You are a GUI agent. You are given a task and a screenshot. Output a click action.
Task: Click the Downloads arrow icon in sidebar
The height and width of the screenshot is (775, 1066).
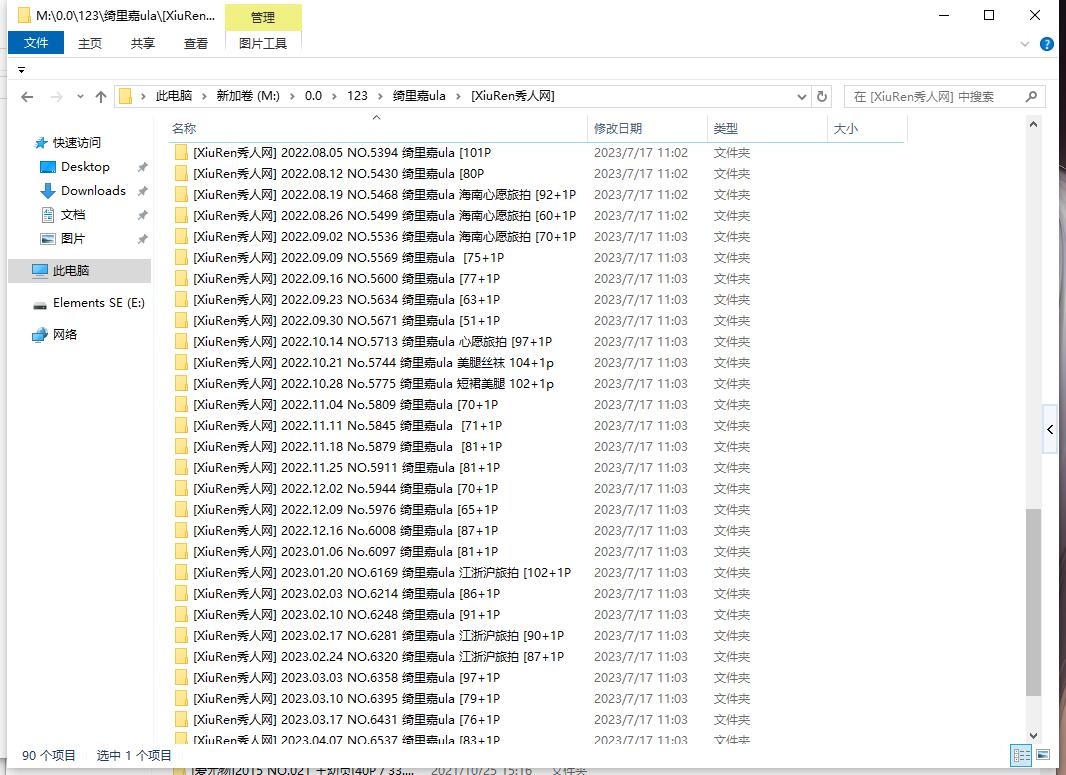pyautogui.click(x=48, y=191)
